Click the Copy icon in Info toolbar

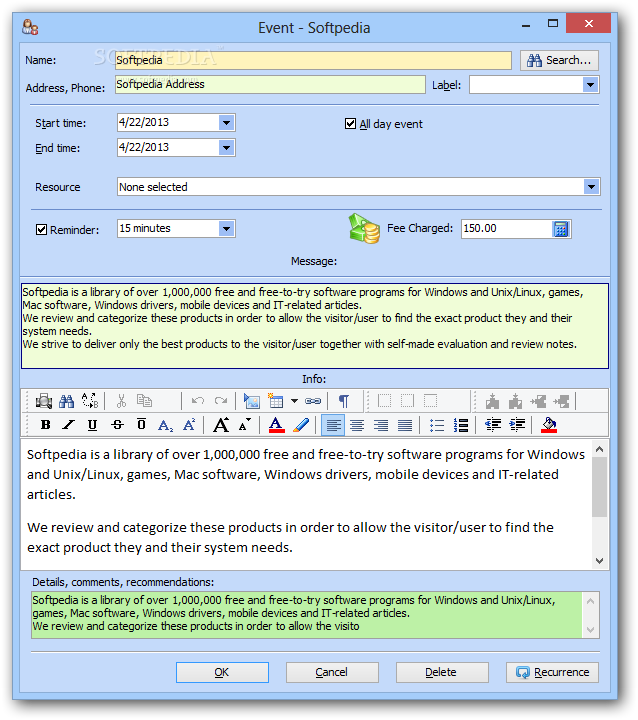[x=144, y=401]
